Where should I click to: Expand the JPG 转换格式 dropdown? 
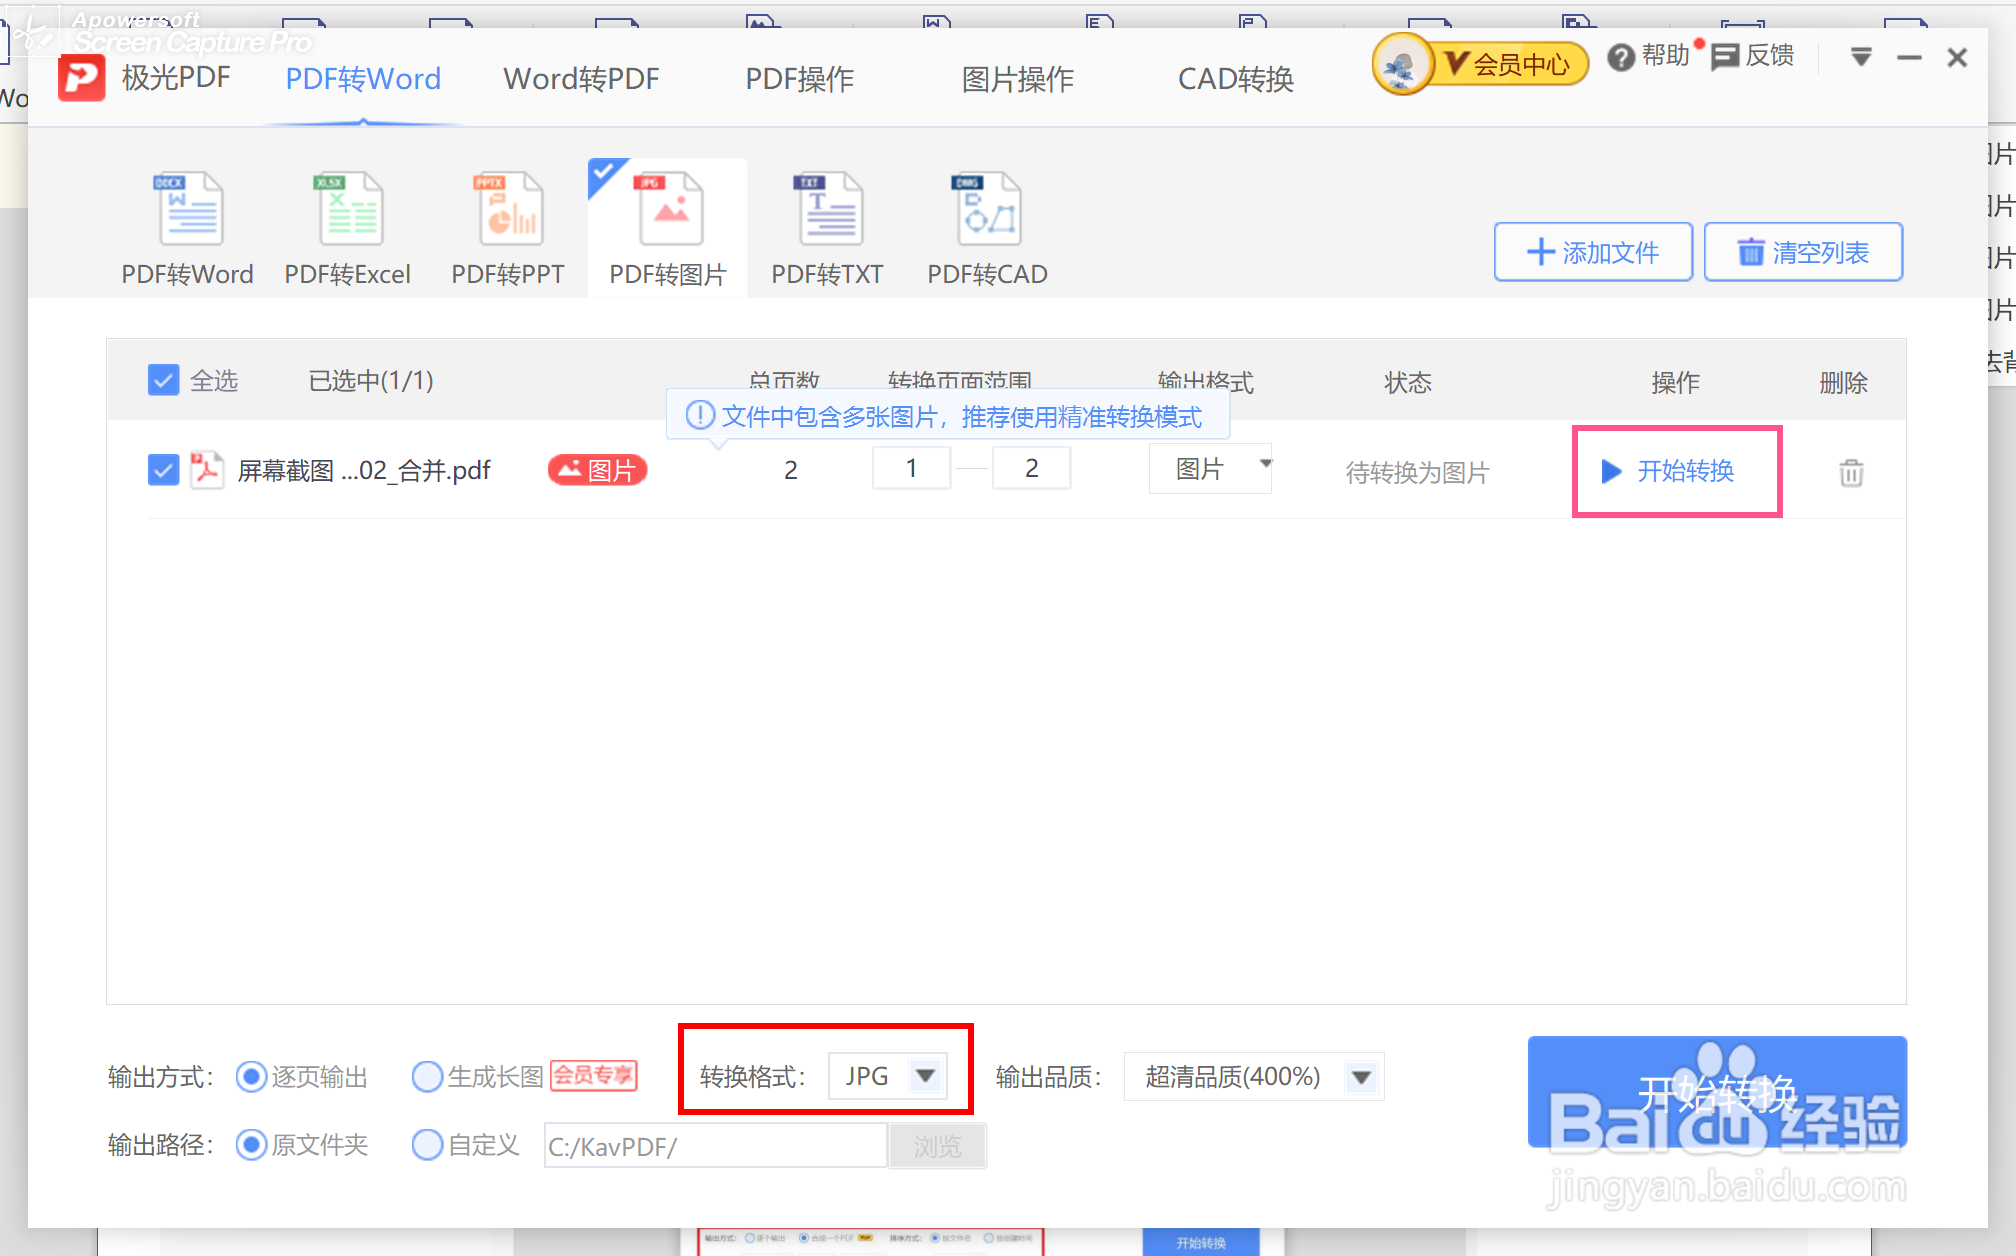point(925,1076)
